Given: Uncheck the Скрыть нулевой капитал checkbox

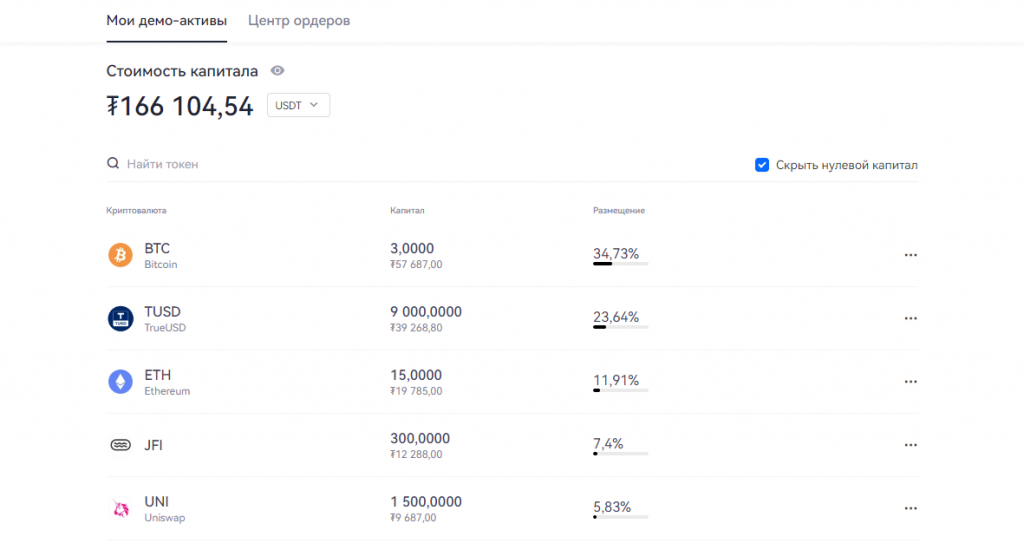Looking at the screenshot, I should coord(761,165).
